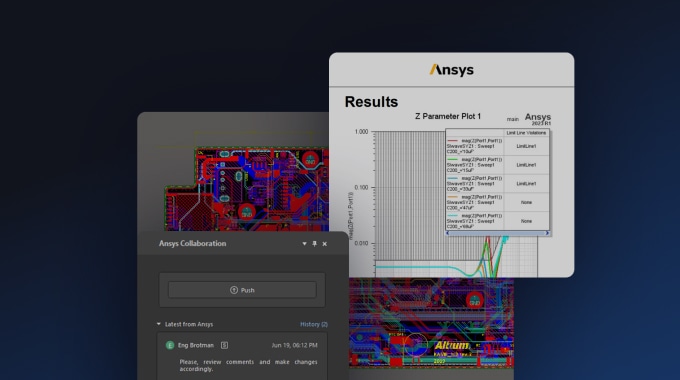
Task: Click the S badge next to Eng Brotman
Action: (x=224, y=345)
